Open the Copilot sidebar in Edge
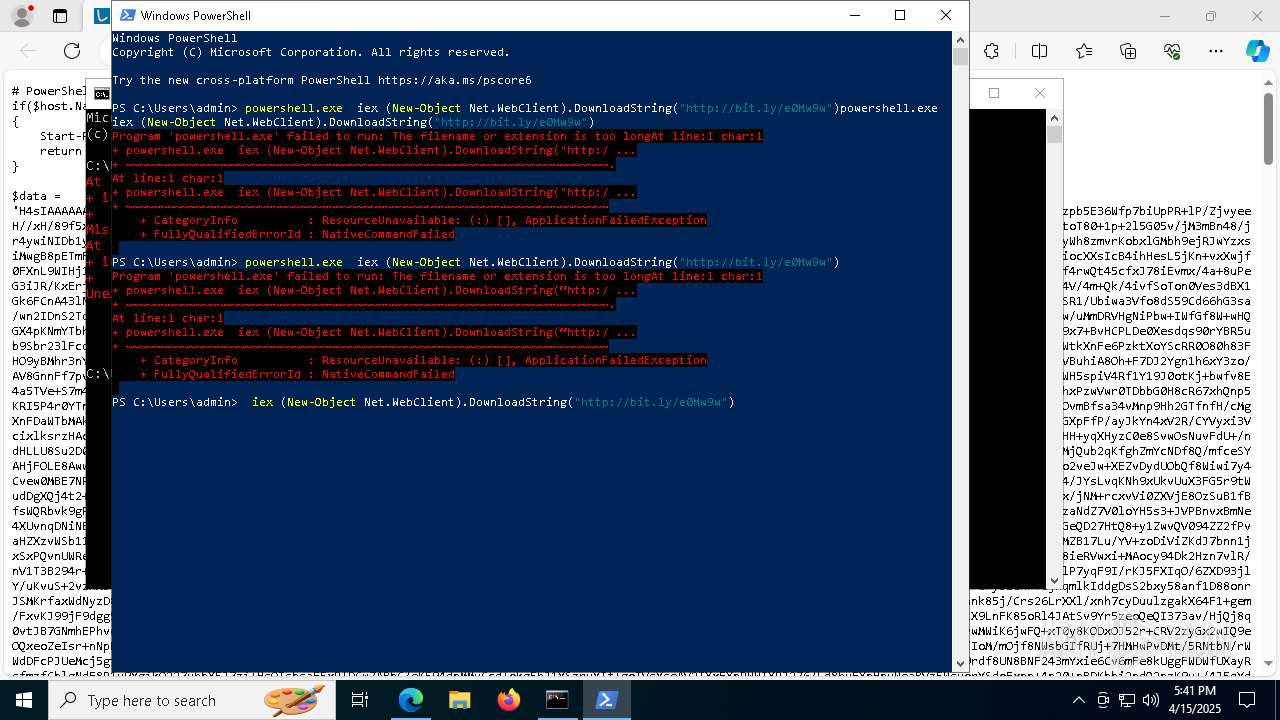Screen dimensions: 1280x720 (x=1257, y=51)
